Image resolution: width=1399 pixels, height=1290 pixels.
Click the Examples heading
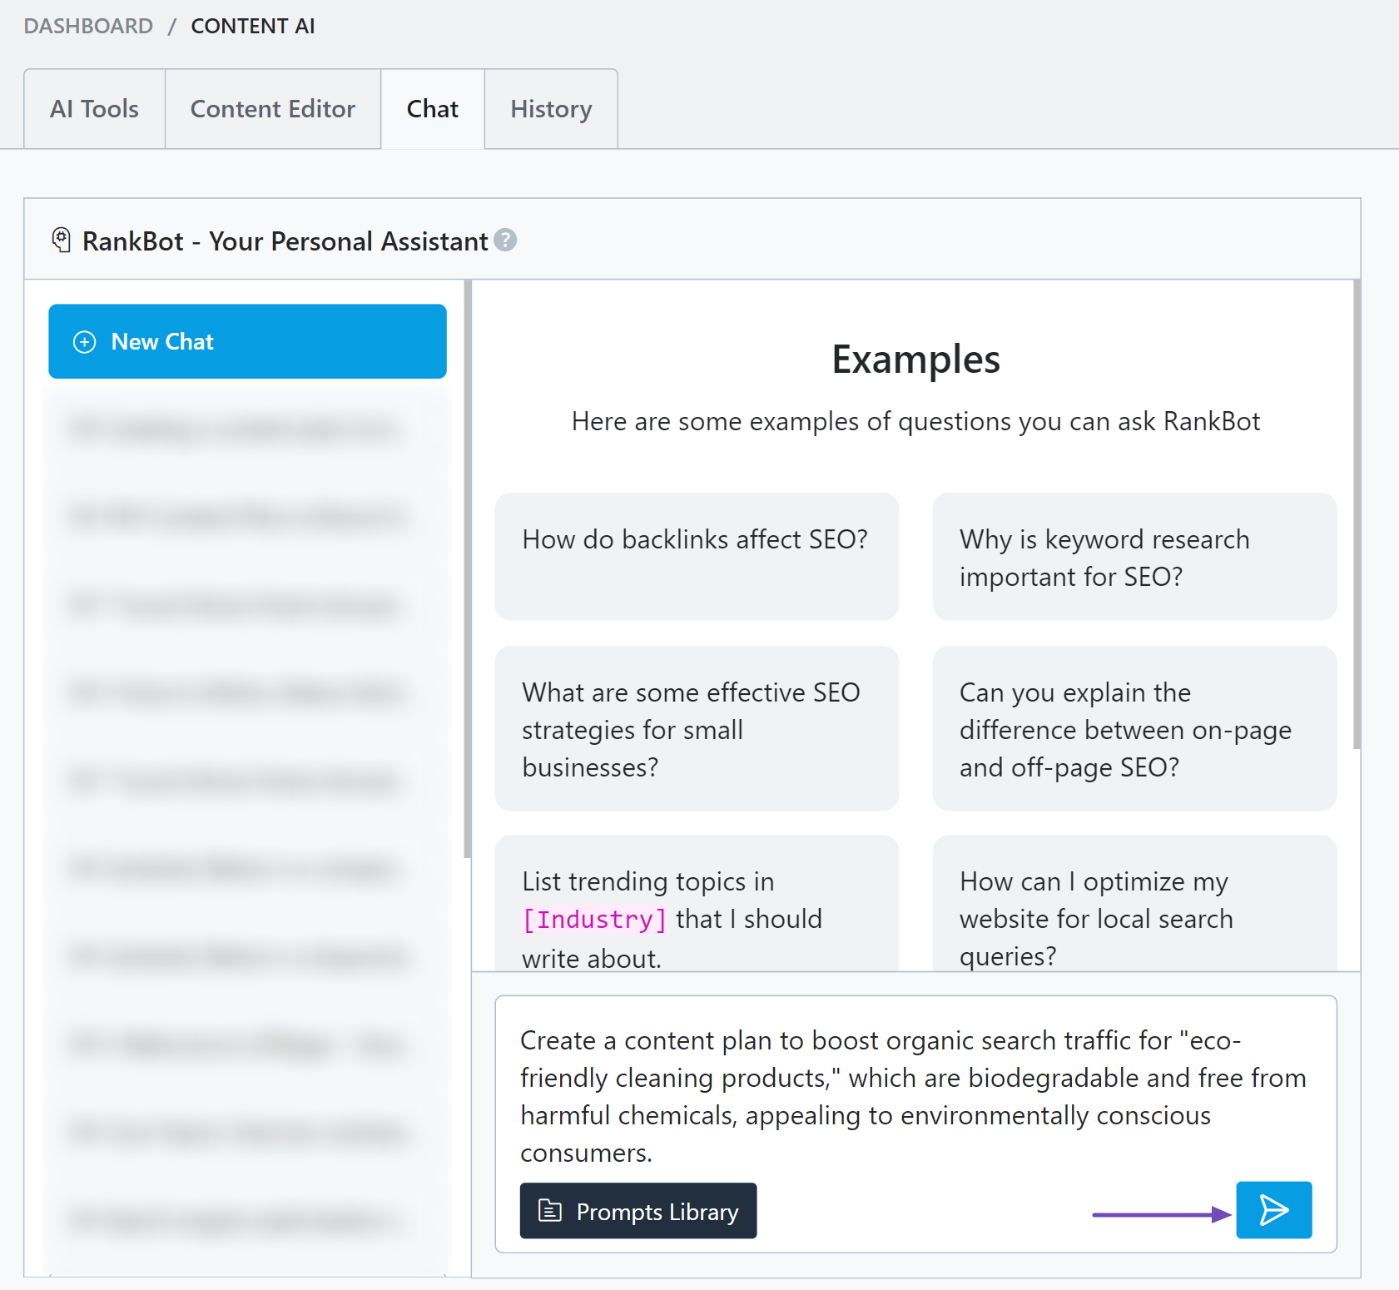[x=916, y=360]
